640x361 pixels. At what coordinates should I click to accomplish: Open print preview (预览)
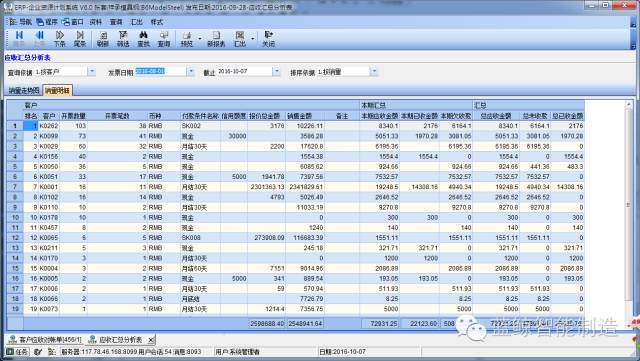pyautogui.click(x=187, y=39)
